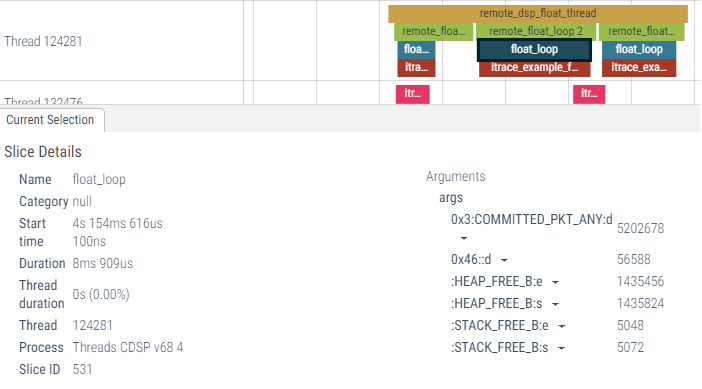Select the highlighted dark float_loop slice
The height and width of the screenshot is (389, 702).
(535, 49)
